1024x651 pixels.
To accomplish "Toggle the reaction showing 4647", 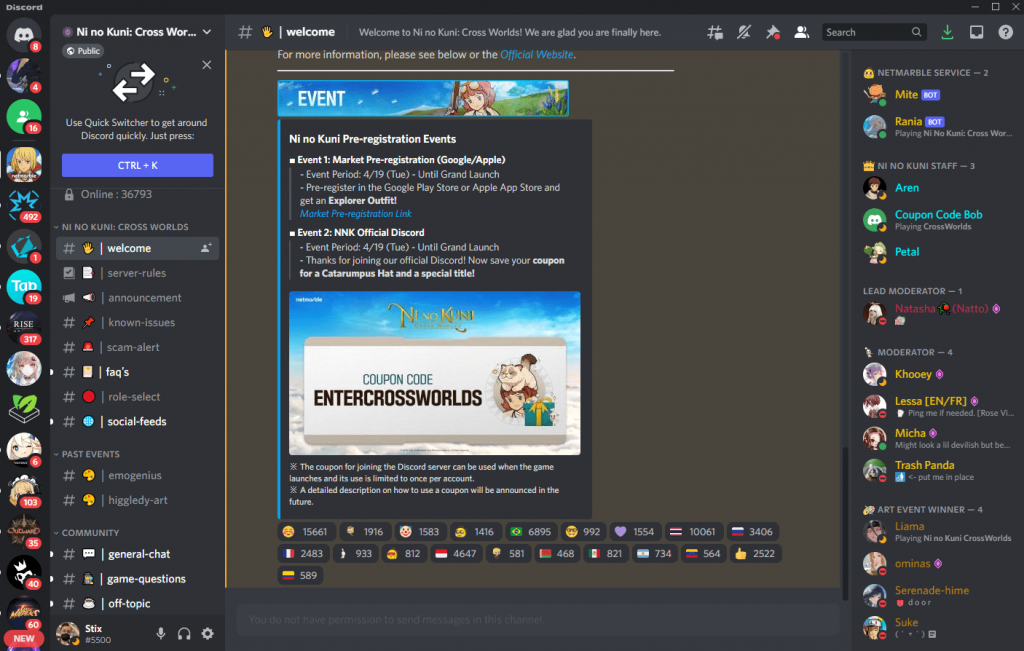I will pos(456,554).
